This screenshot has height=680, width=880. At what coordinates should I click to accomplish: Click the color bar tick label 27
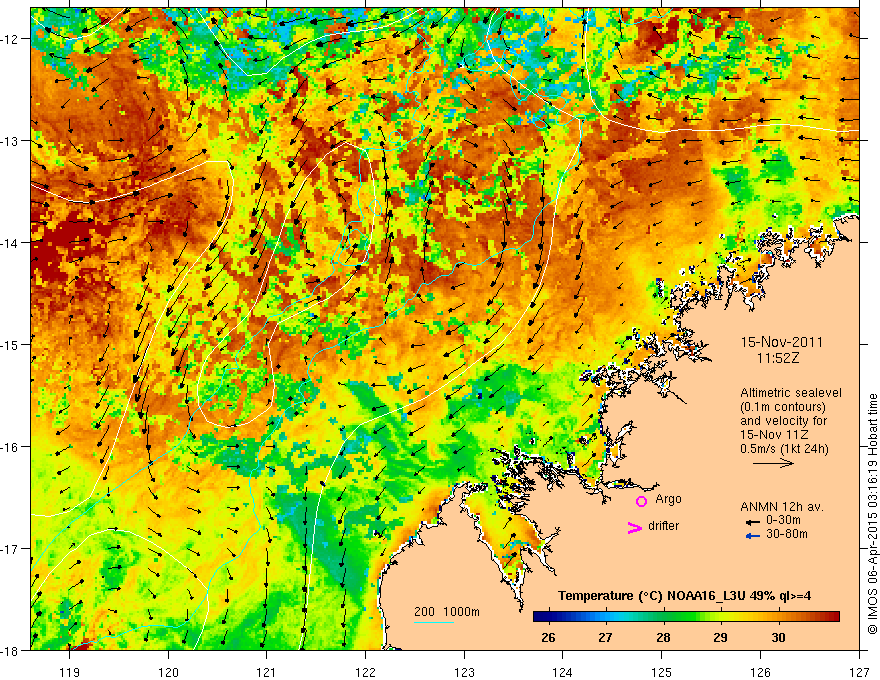point(605,637)
